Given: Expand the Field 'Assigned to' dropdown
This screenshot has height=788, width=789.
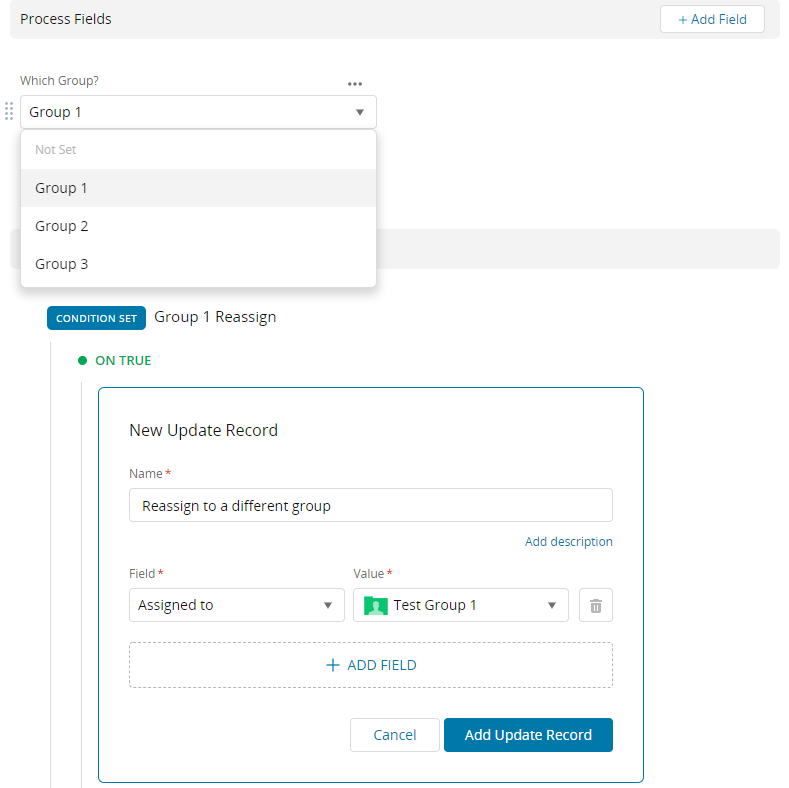Looking at the screenshot, I should pyautogui.click(x=327, y=605).
